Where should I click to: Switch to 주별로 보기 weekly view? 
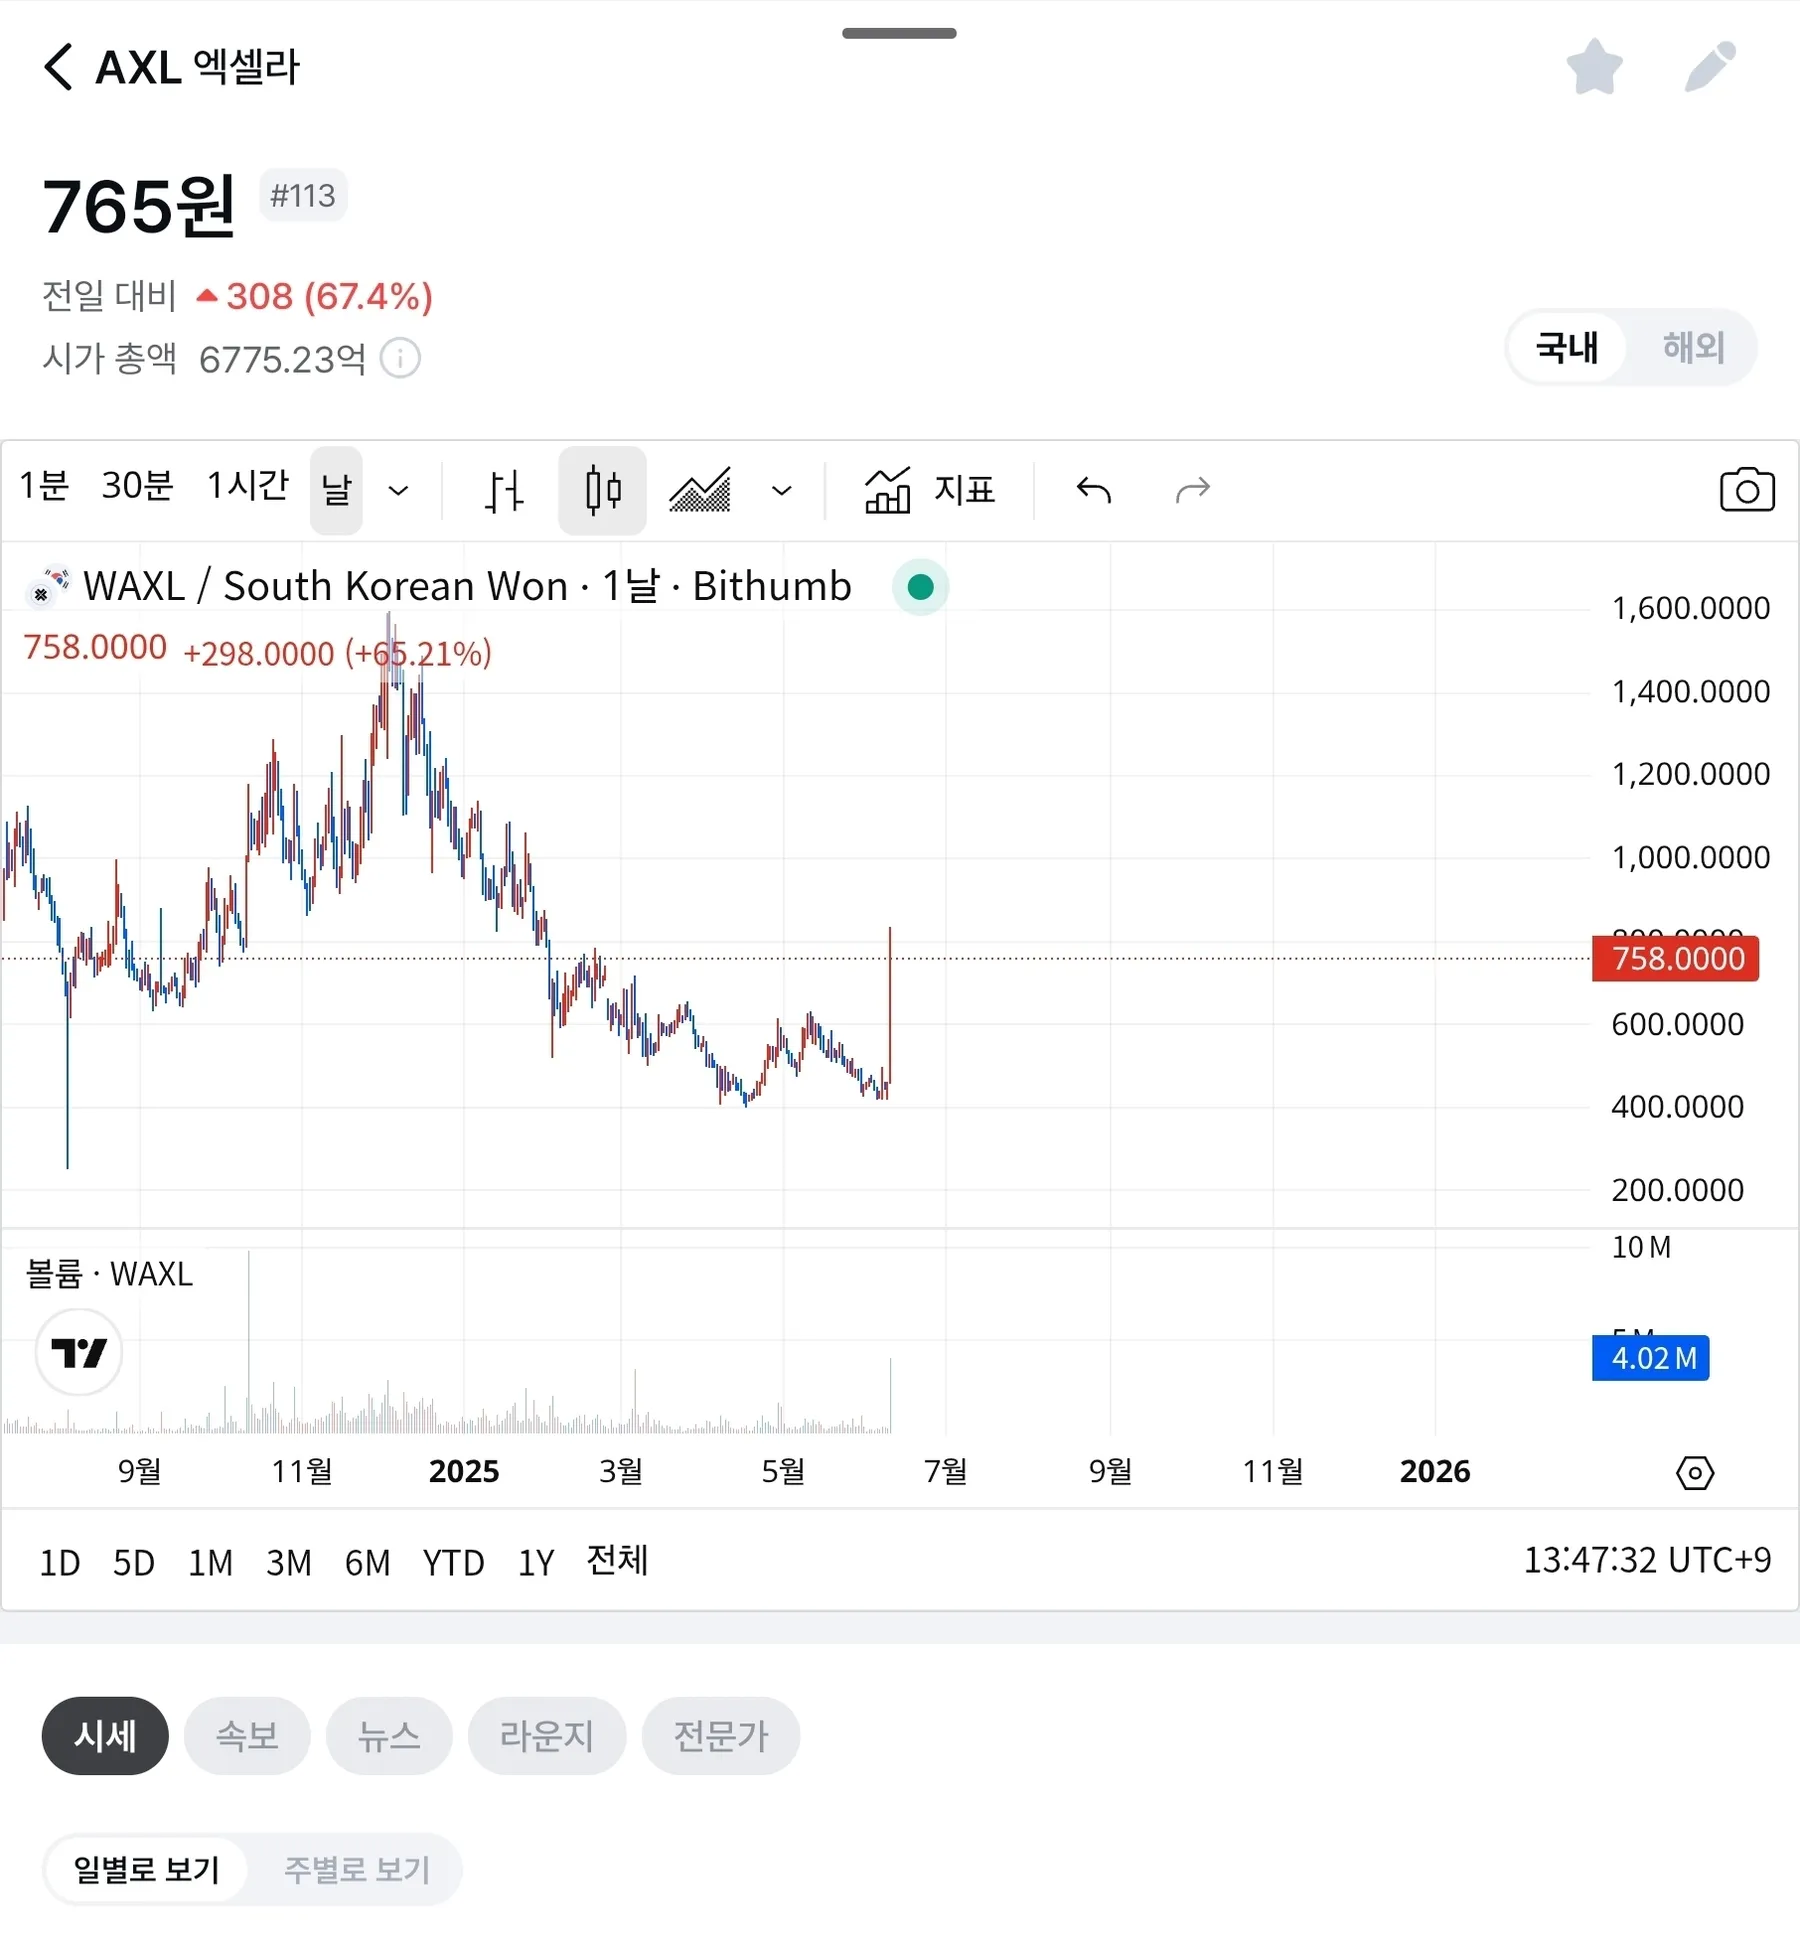pyautogui.click(x=357, y=1869)
